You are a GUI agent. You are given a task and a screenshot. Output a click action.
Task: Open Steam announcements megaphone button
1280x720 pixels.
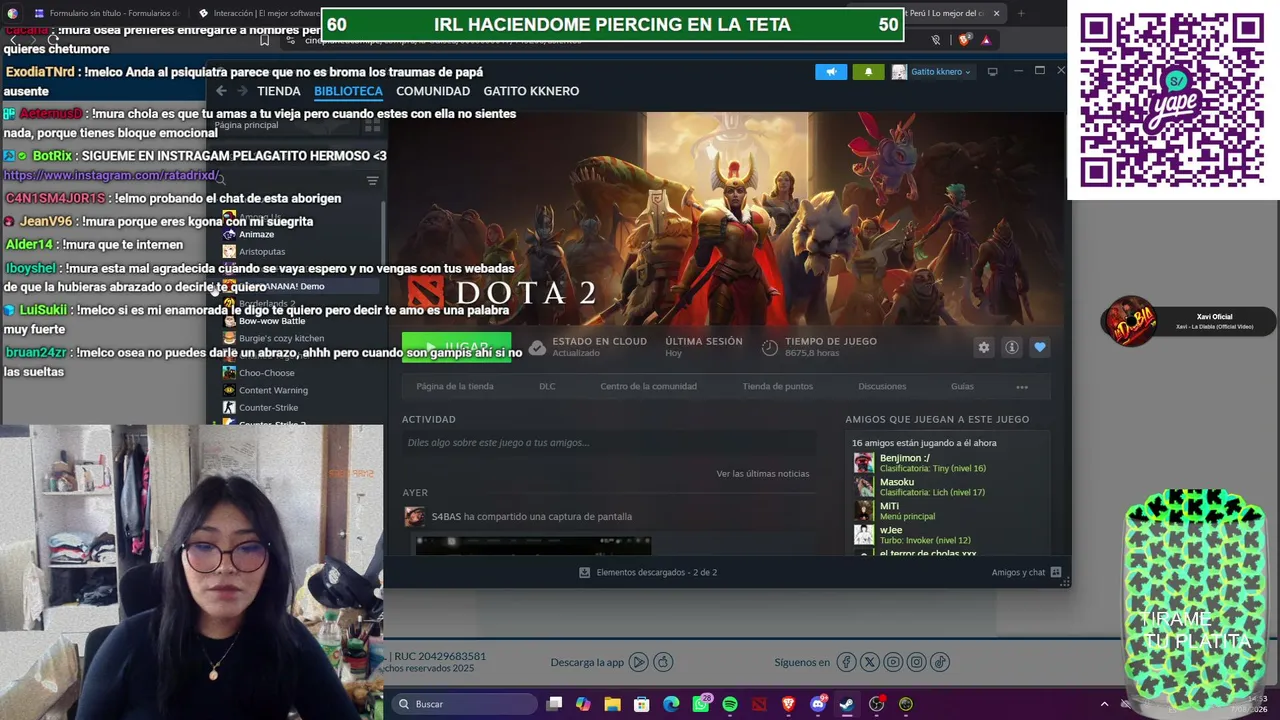pyautogui.click(x=830, y=72)
